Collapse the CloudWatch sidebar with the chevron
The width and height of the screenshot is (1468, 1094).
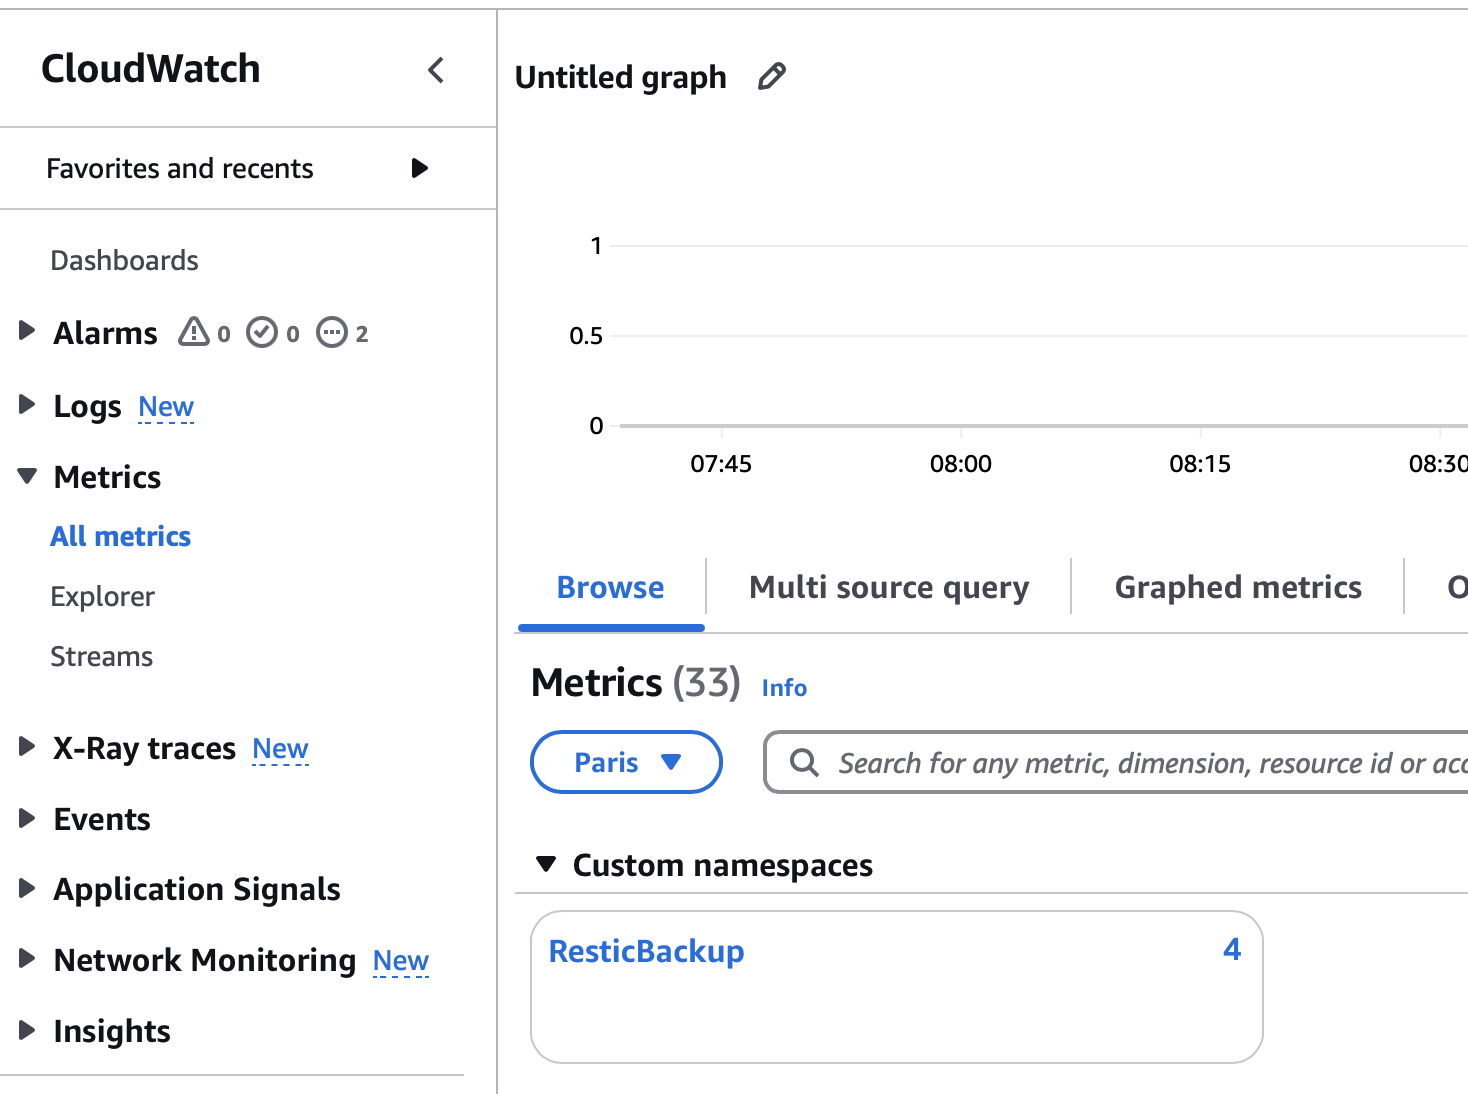[436, 70]
